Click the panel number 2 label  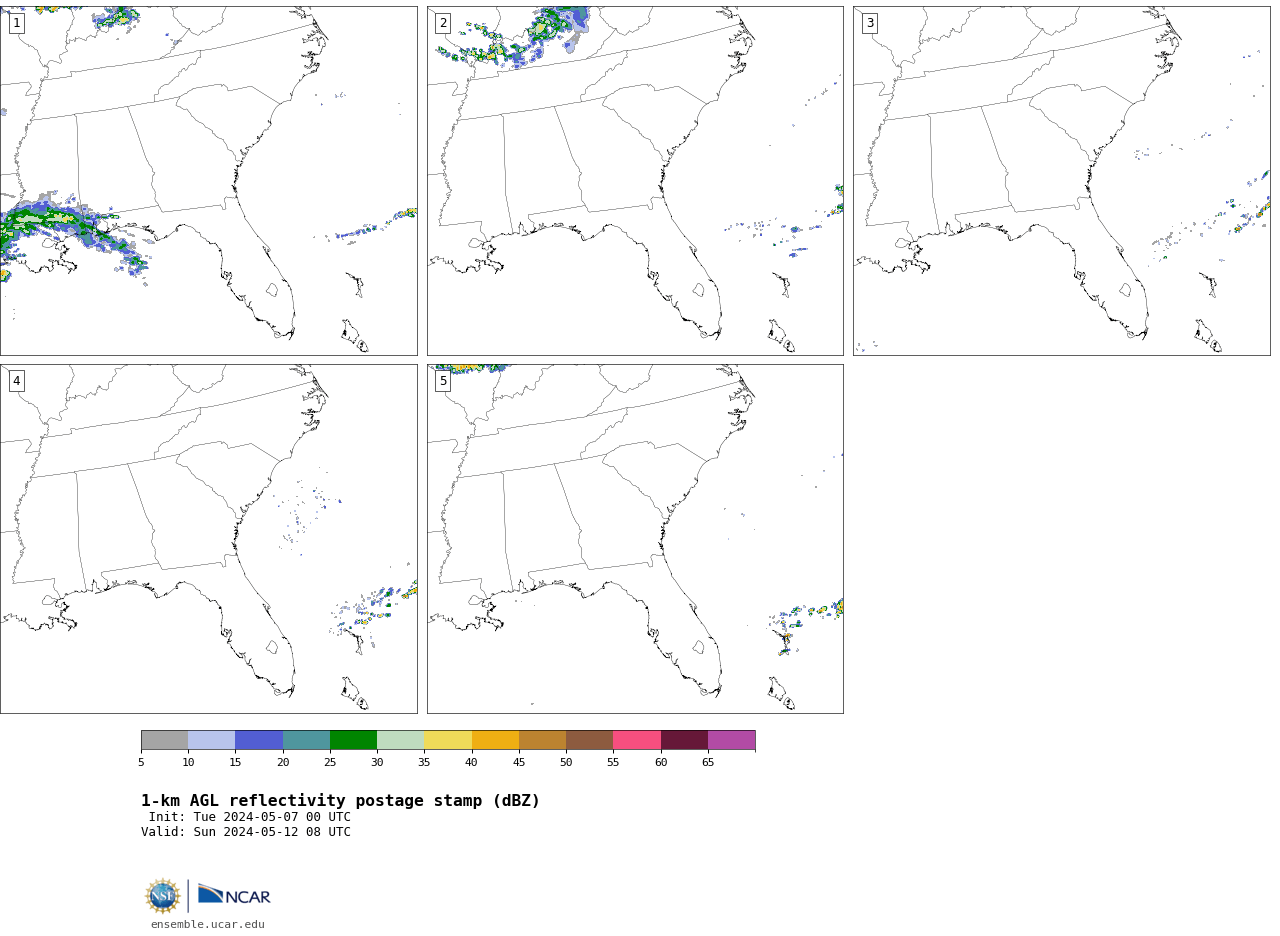[443, 23]
